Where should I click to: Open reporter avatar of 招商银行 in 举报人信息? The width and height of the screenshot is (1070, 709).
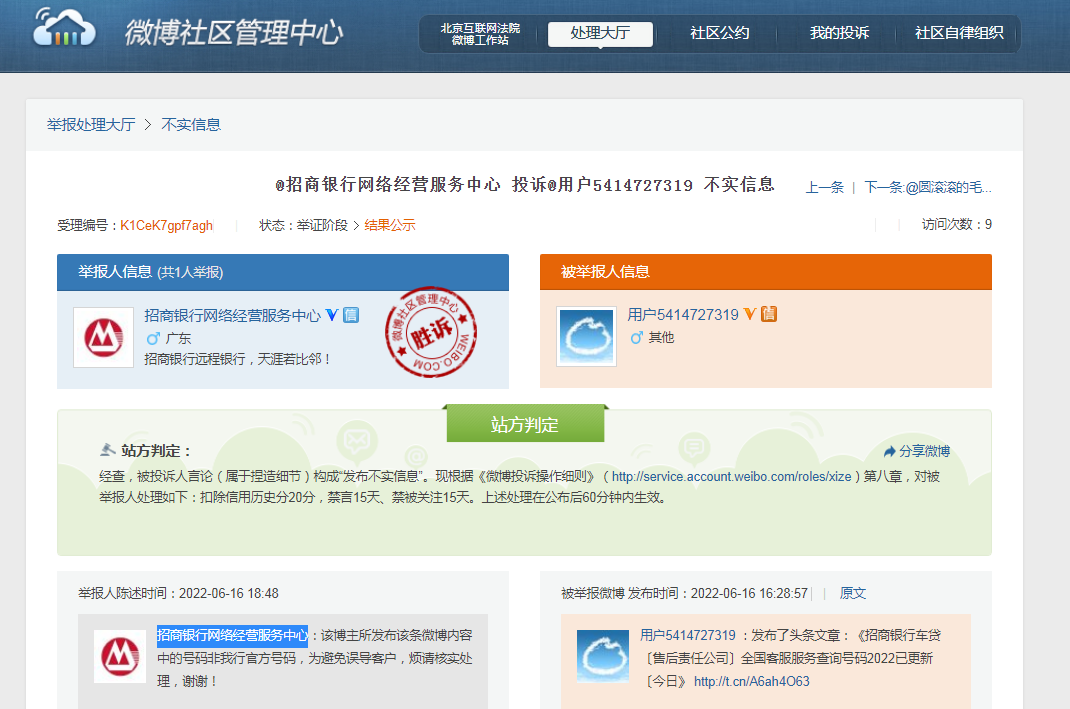coord(104,337)
